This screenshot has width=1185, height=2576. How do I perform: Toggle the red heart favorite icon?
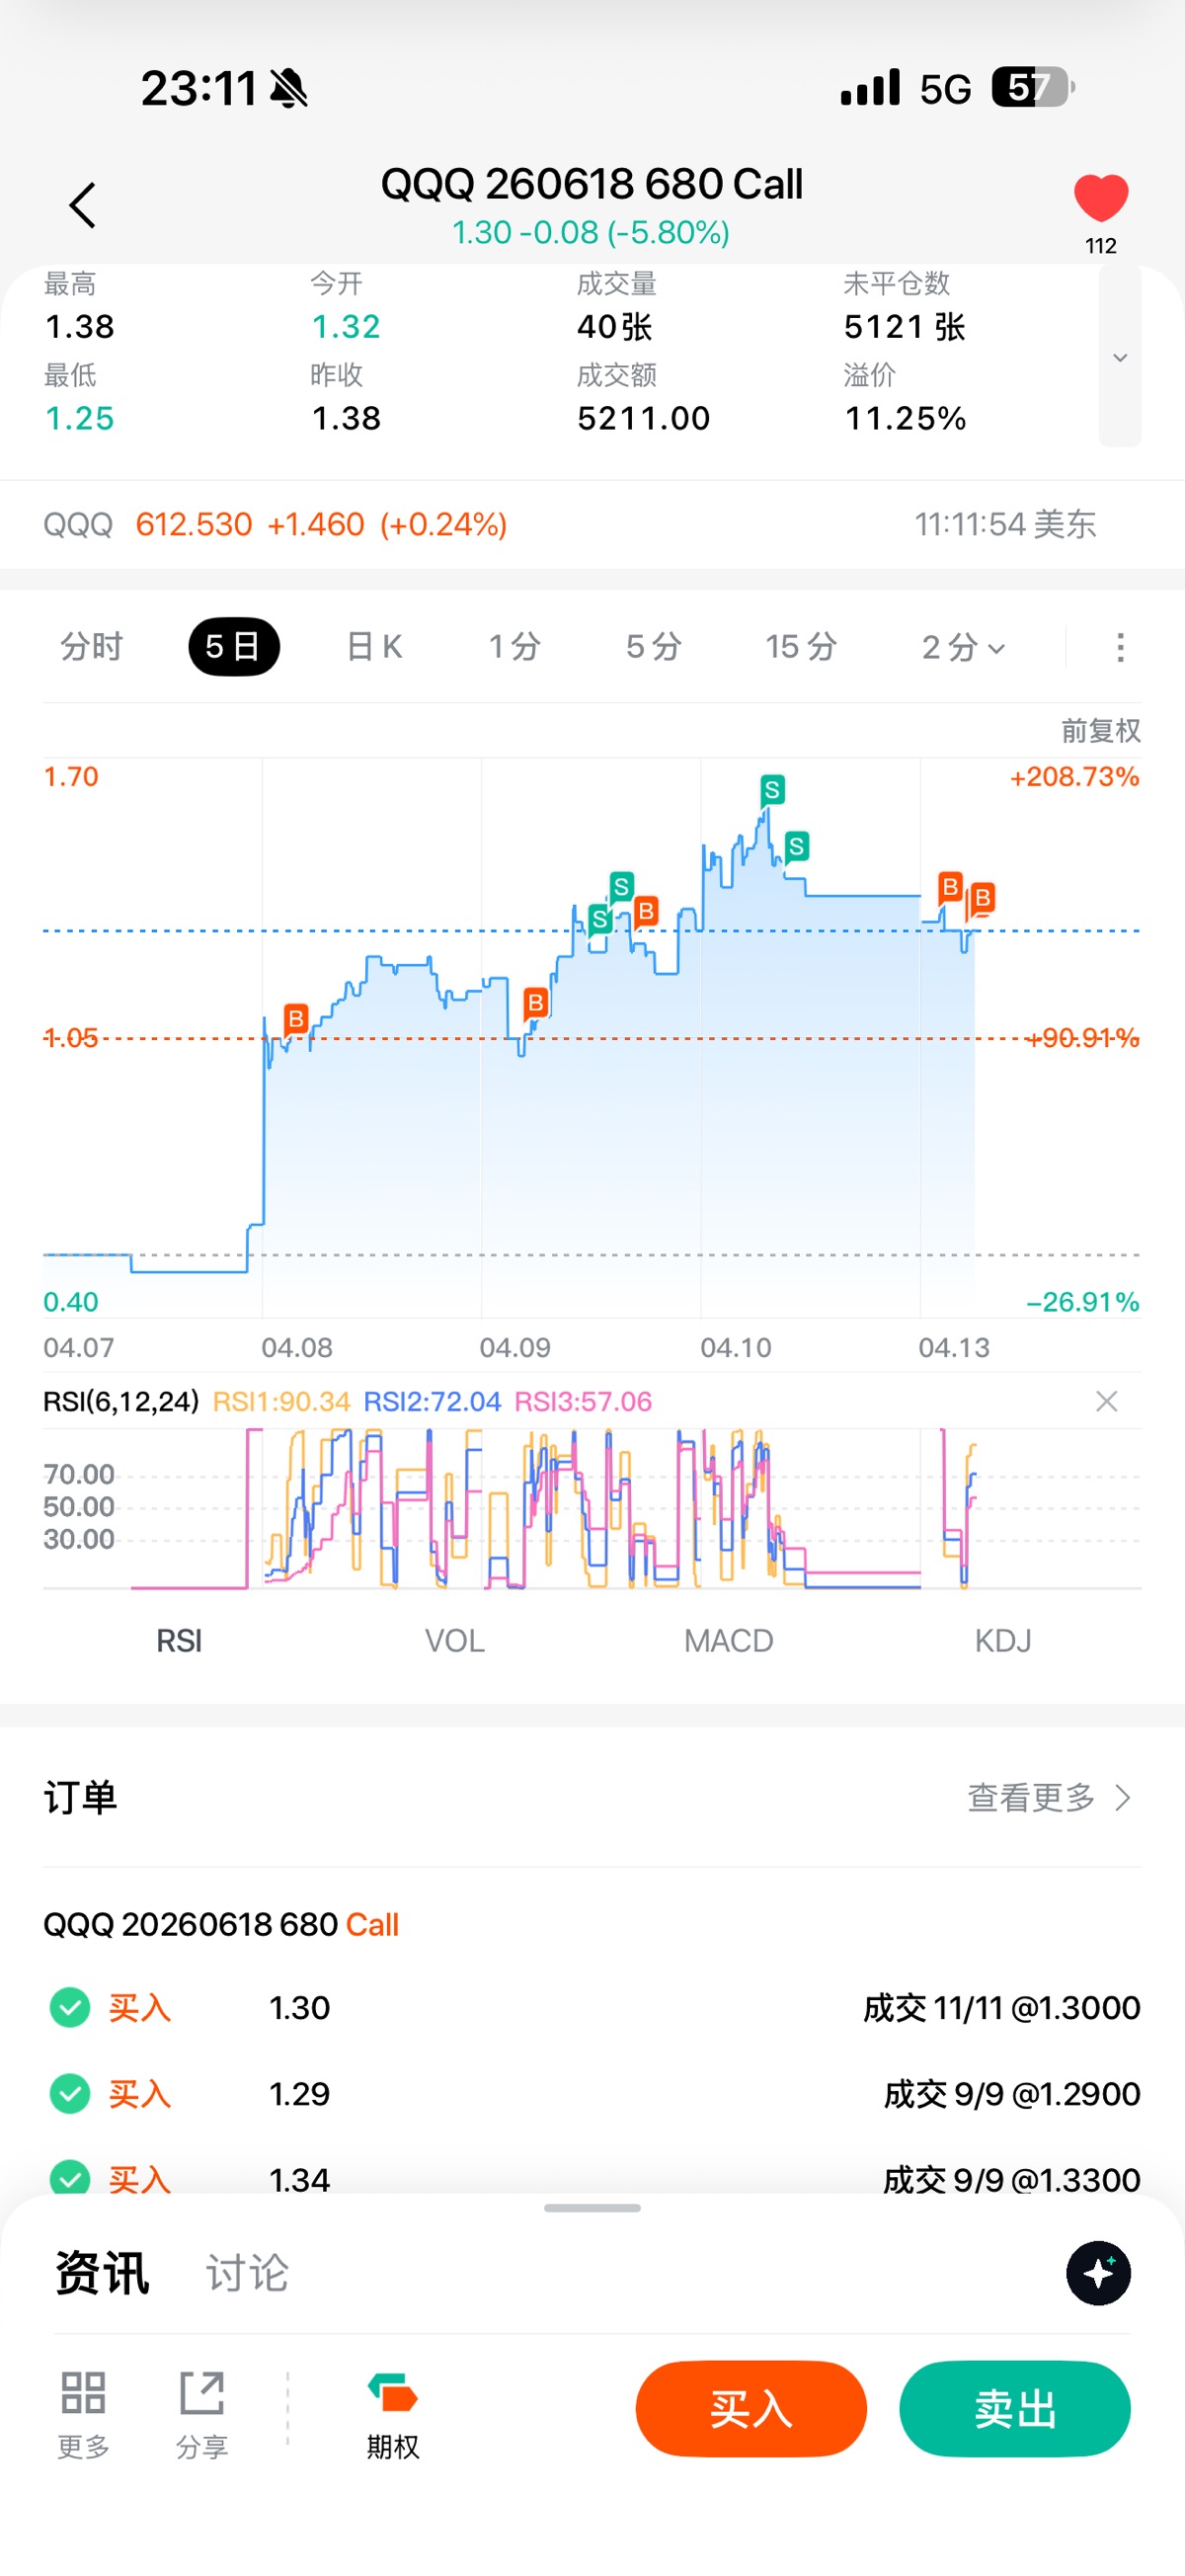(1100, 198)
